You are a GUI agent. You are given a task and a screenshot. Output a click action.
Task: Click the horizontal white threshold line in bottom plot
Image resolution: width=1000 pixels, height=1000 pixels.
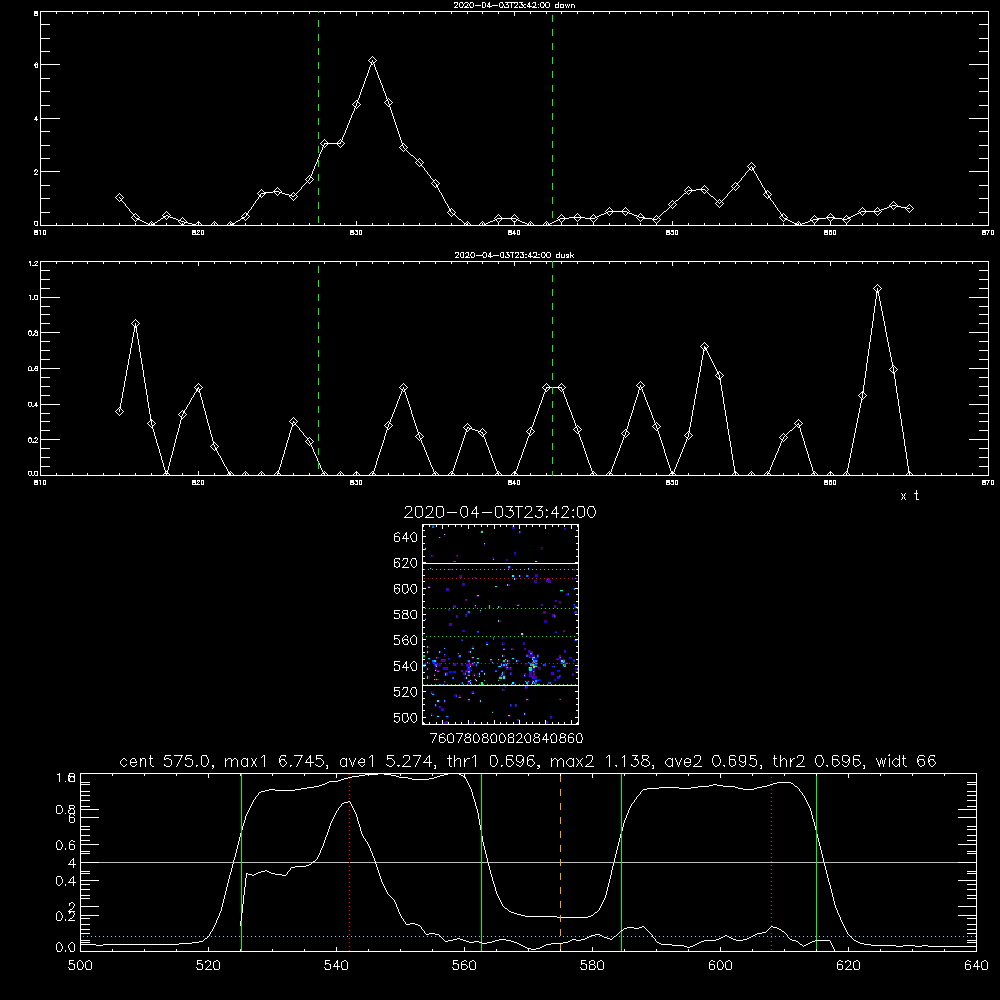[528, 862]
